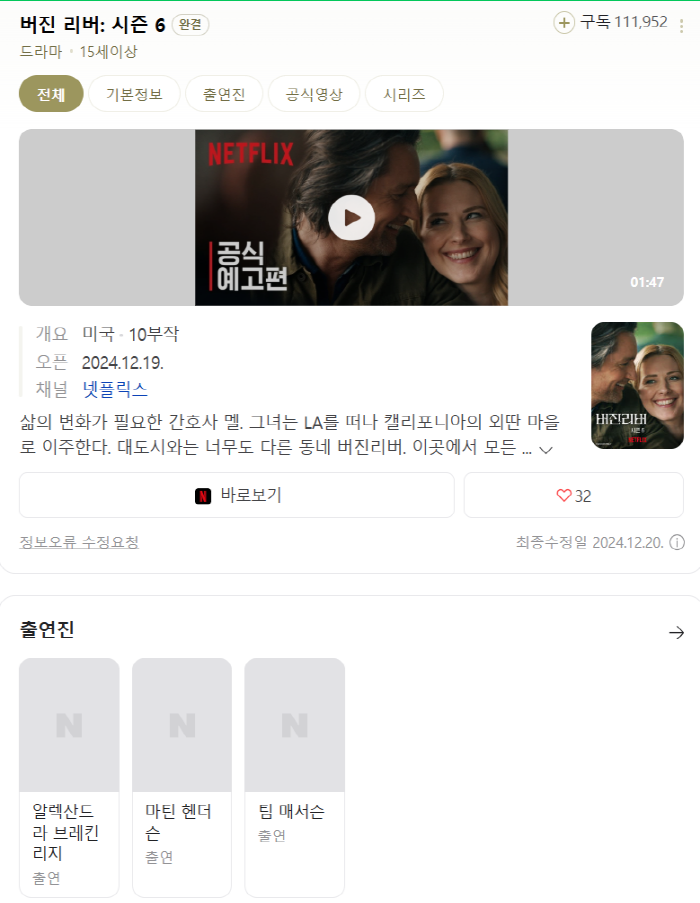Open 마틴 헨더슨 cast card
This screenshot has width=700, height=903.
coord(182,776)
